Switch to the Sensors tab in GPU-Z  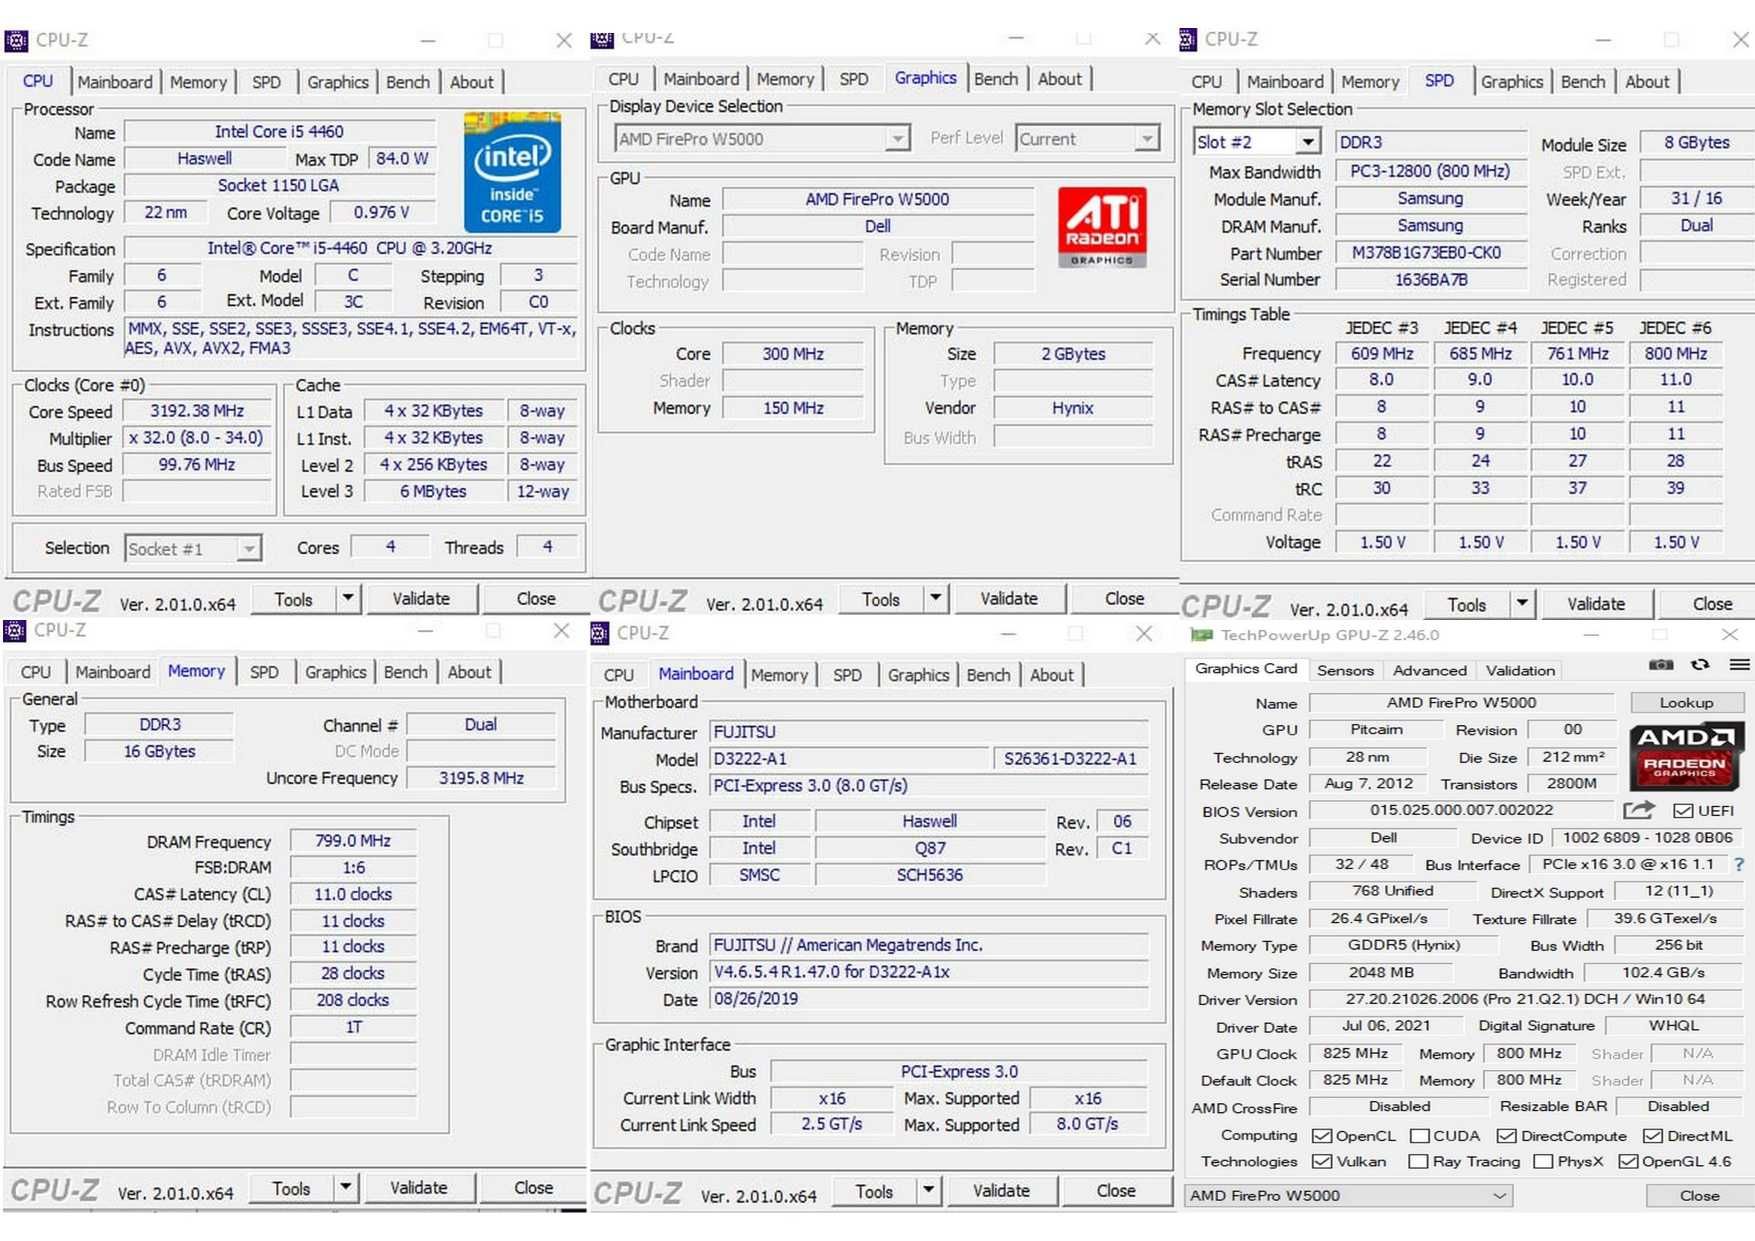pyautogui.click(x=1345, y=670)
